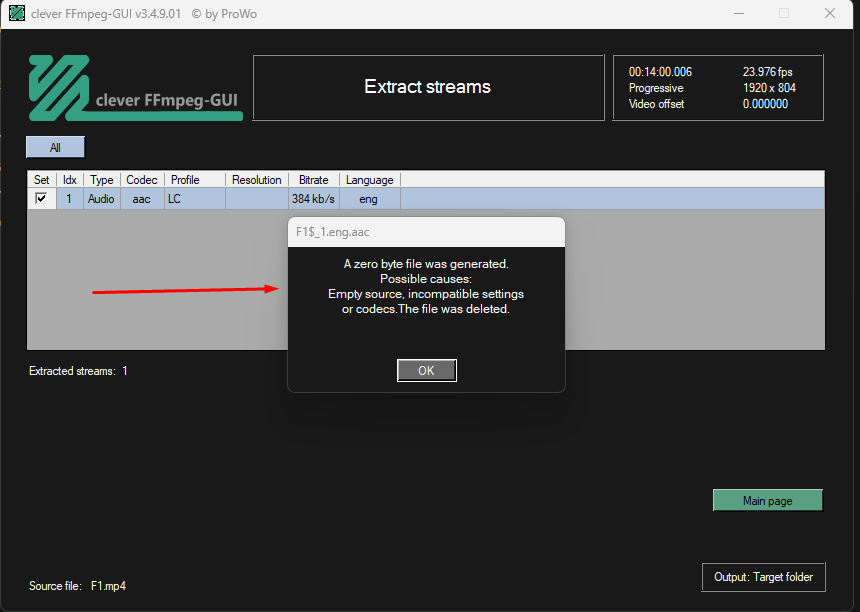860x612 pixels.
Task: Uncheck the Set checkbox for audio stream 1
Action: tap(41, 199)
